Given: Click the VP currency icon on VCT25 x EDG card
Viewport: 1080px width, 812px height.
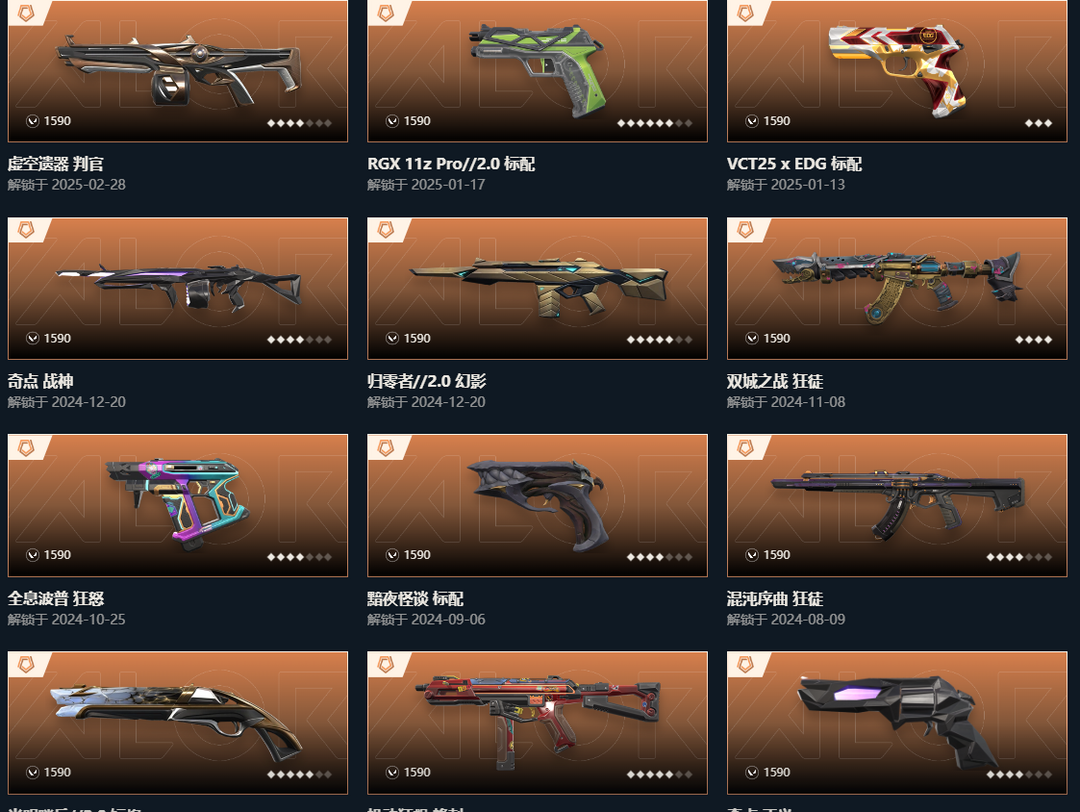Looking at the screenshot, I should click(x=752, y=121).
